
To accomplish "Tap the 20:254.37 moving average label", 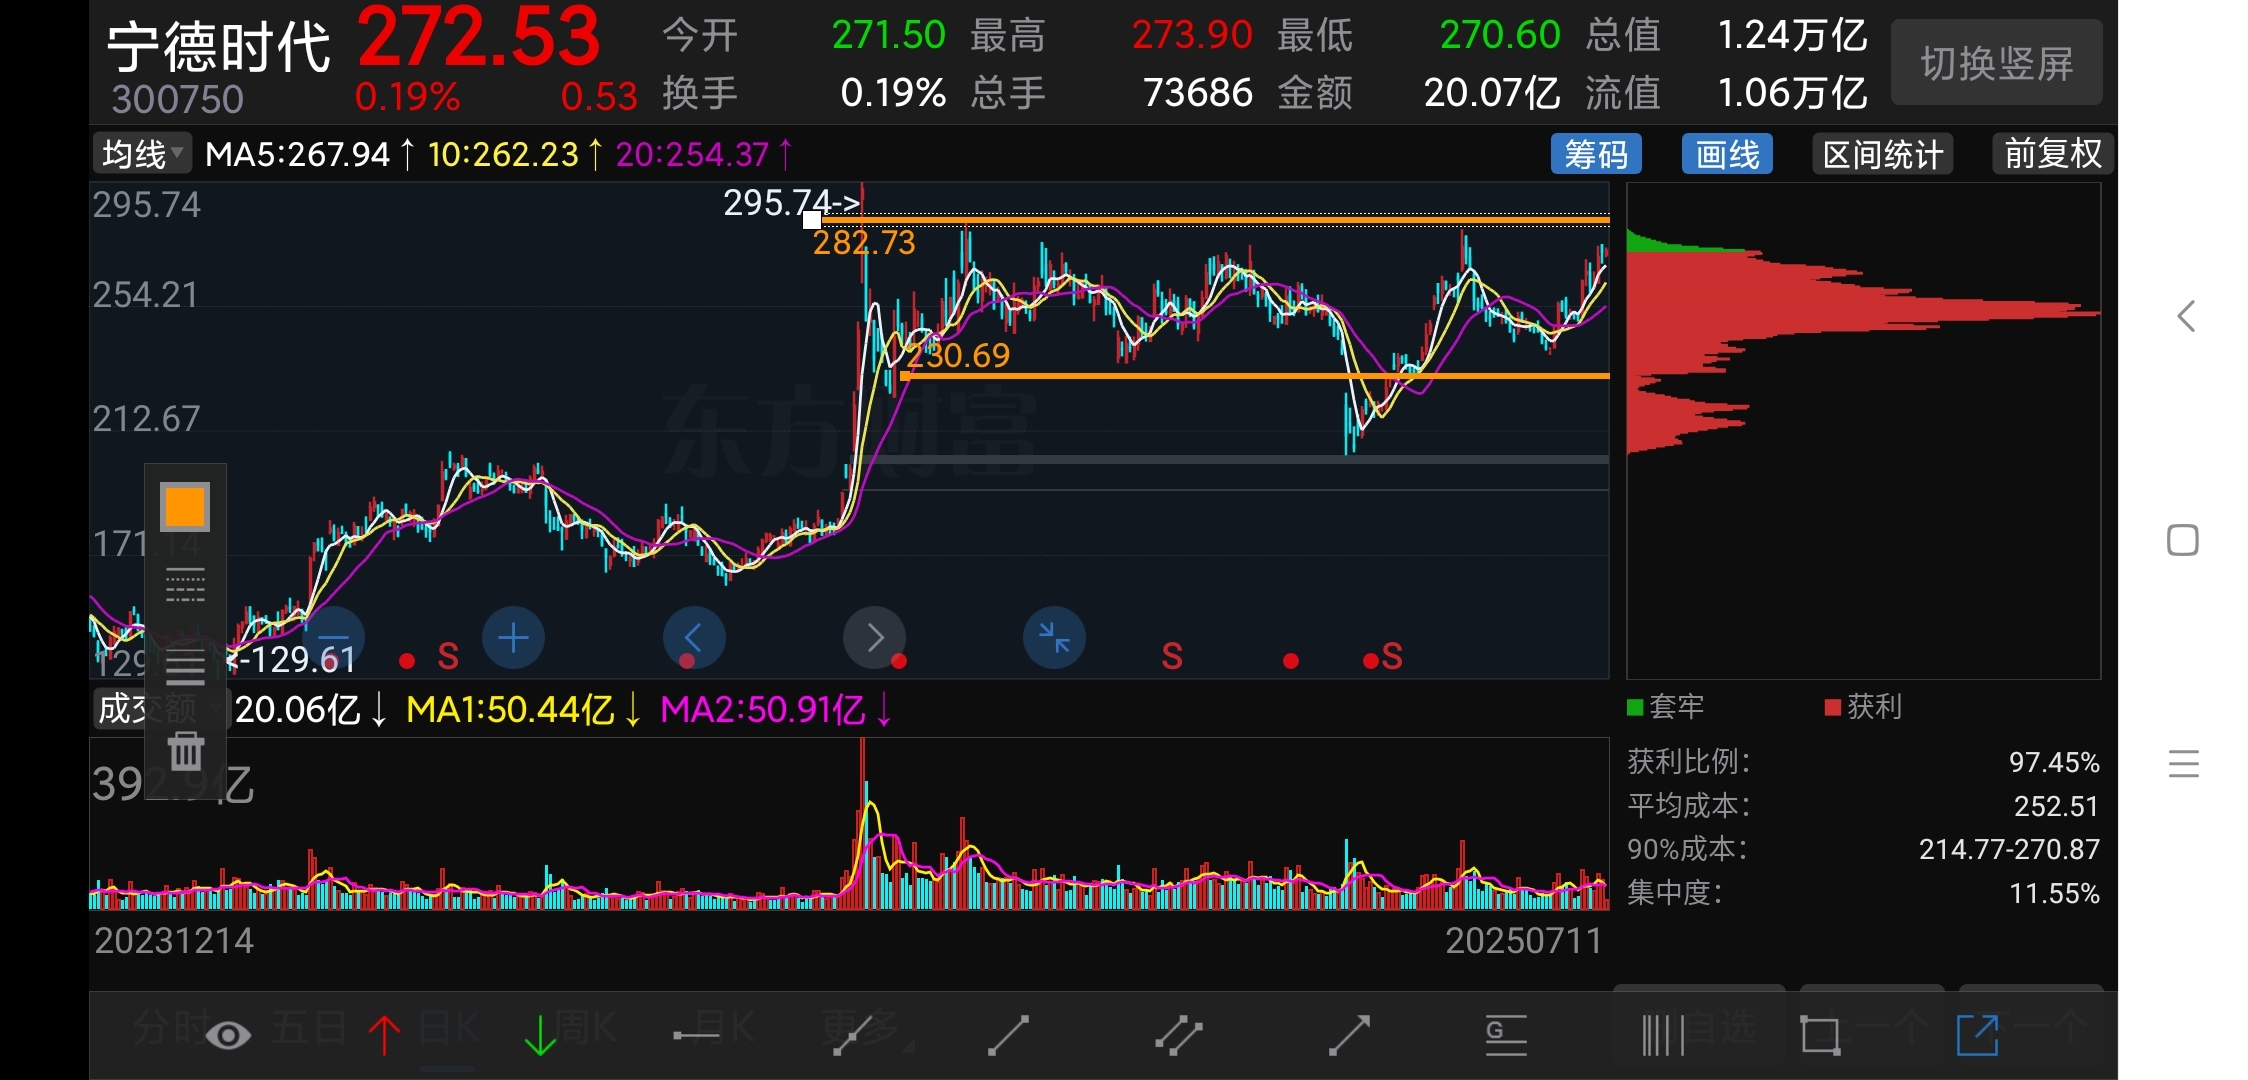I will pos(693,154).
